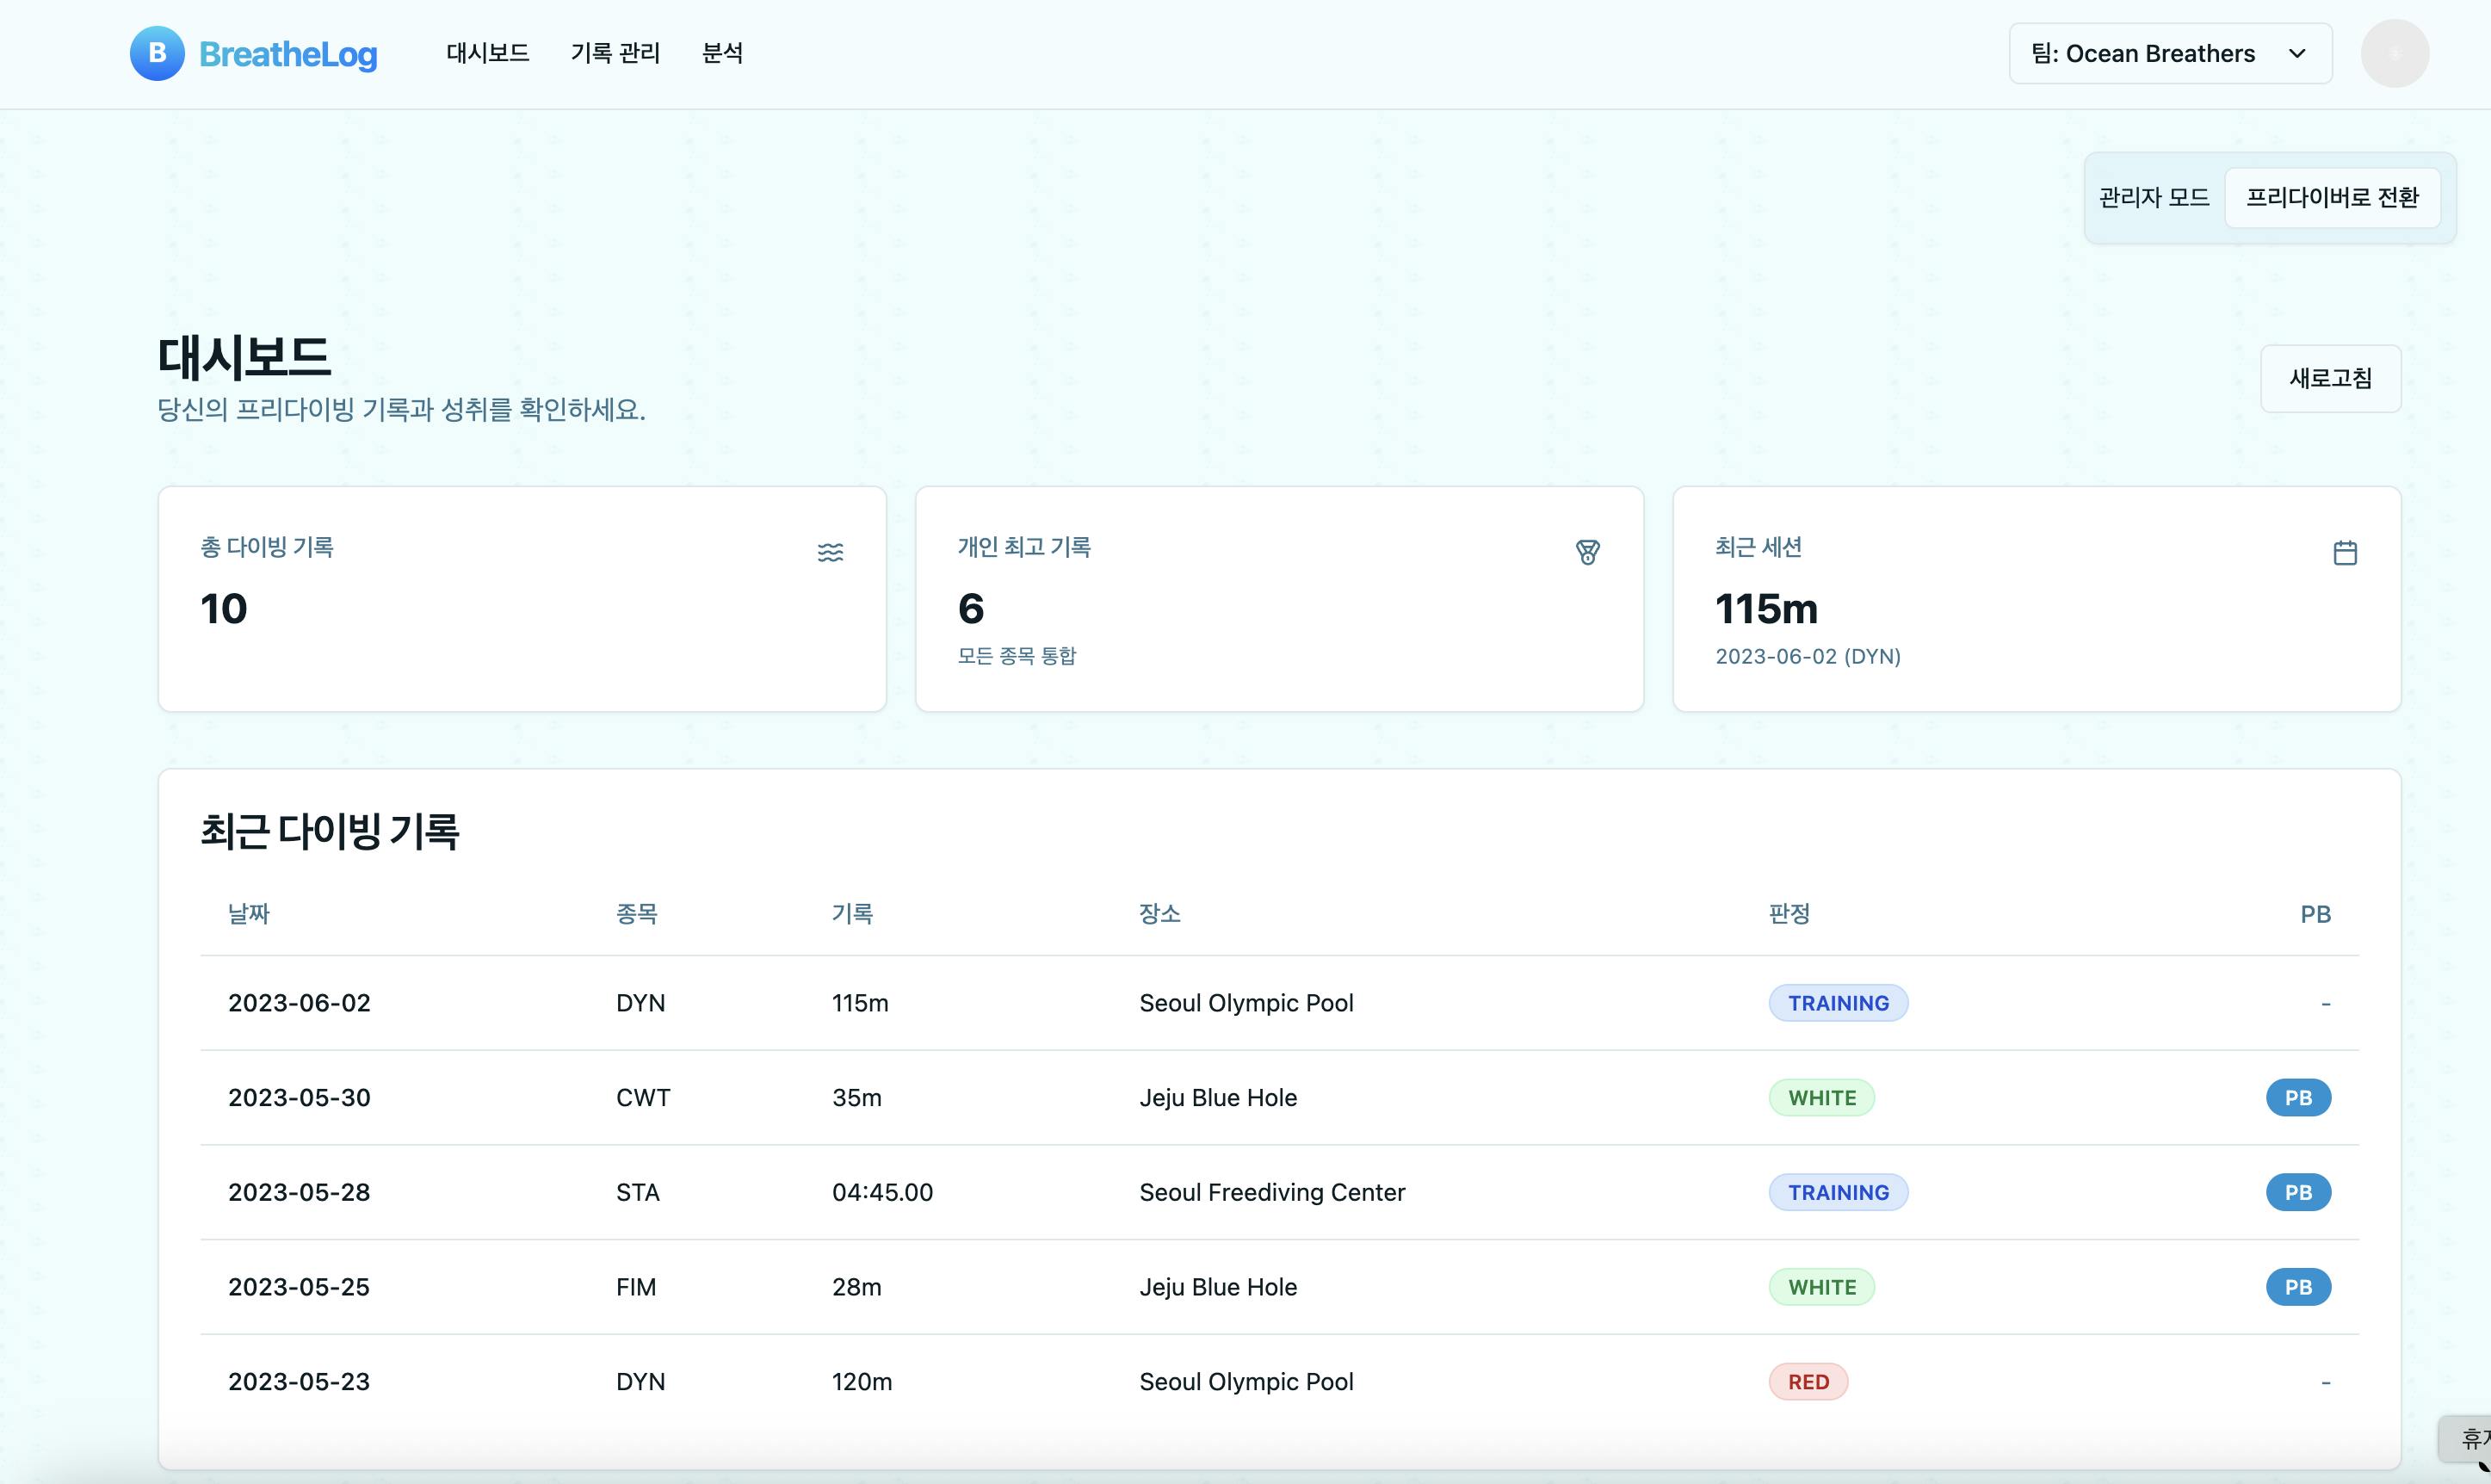Screen dimensions: 2491x1484
Task: Click the date 2023-05-30 cell
Action: pyautogui.click(x=299, y=1097)
